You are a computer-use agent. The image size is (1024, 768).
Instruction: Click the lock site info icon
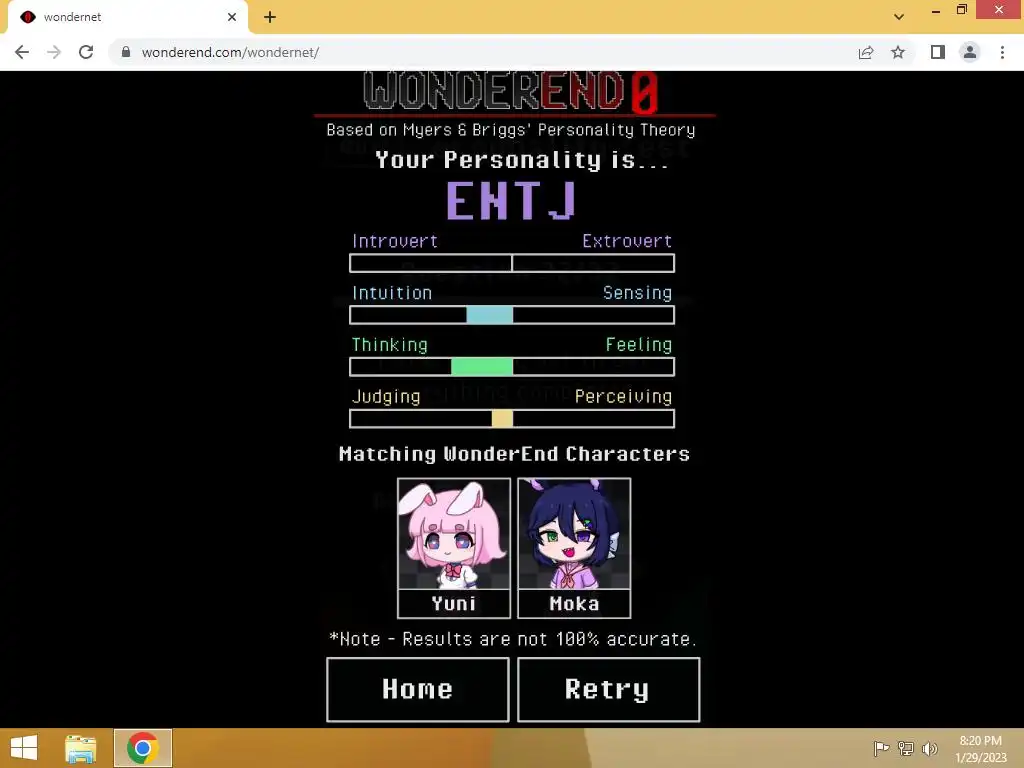coord(126,52)
